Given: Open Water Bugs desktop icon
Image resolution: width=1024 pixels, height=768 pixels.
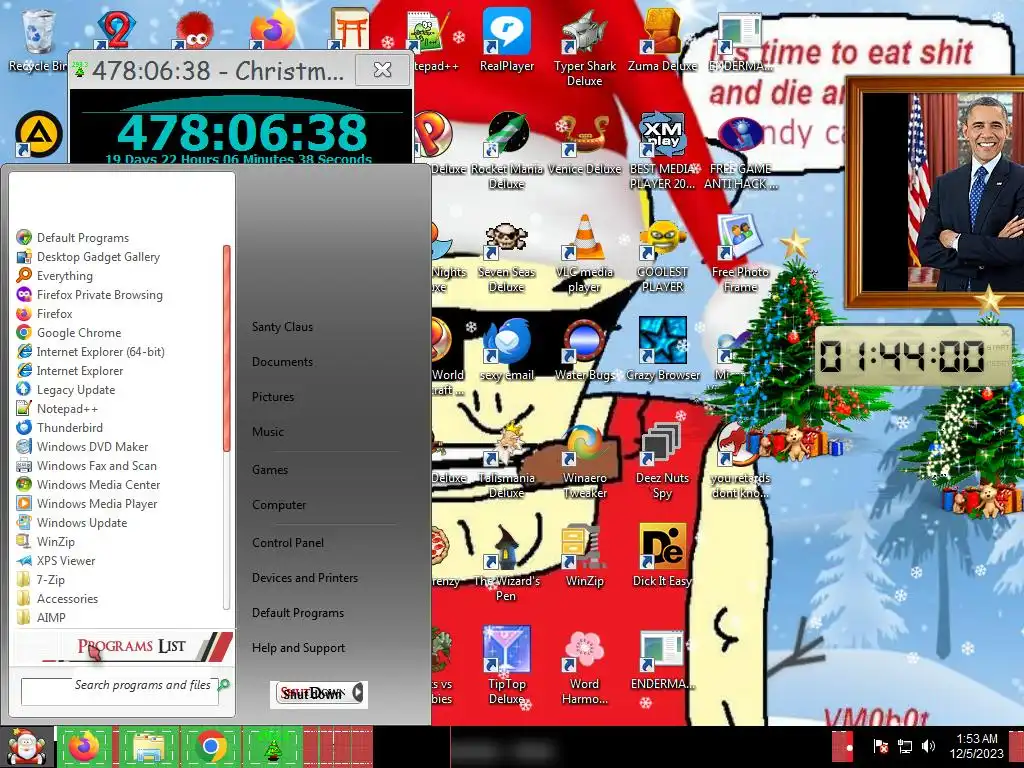Looking at the screenshot, I should pyautogui.click(x=584, y=349).
